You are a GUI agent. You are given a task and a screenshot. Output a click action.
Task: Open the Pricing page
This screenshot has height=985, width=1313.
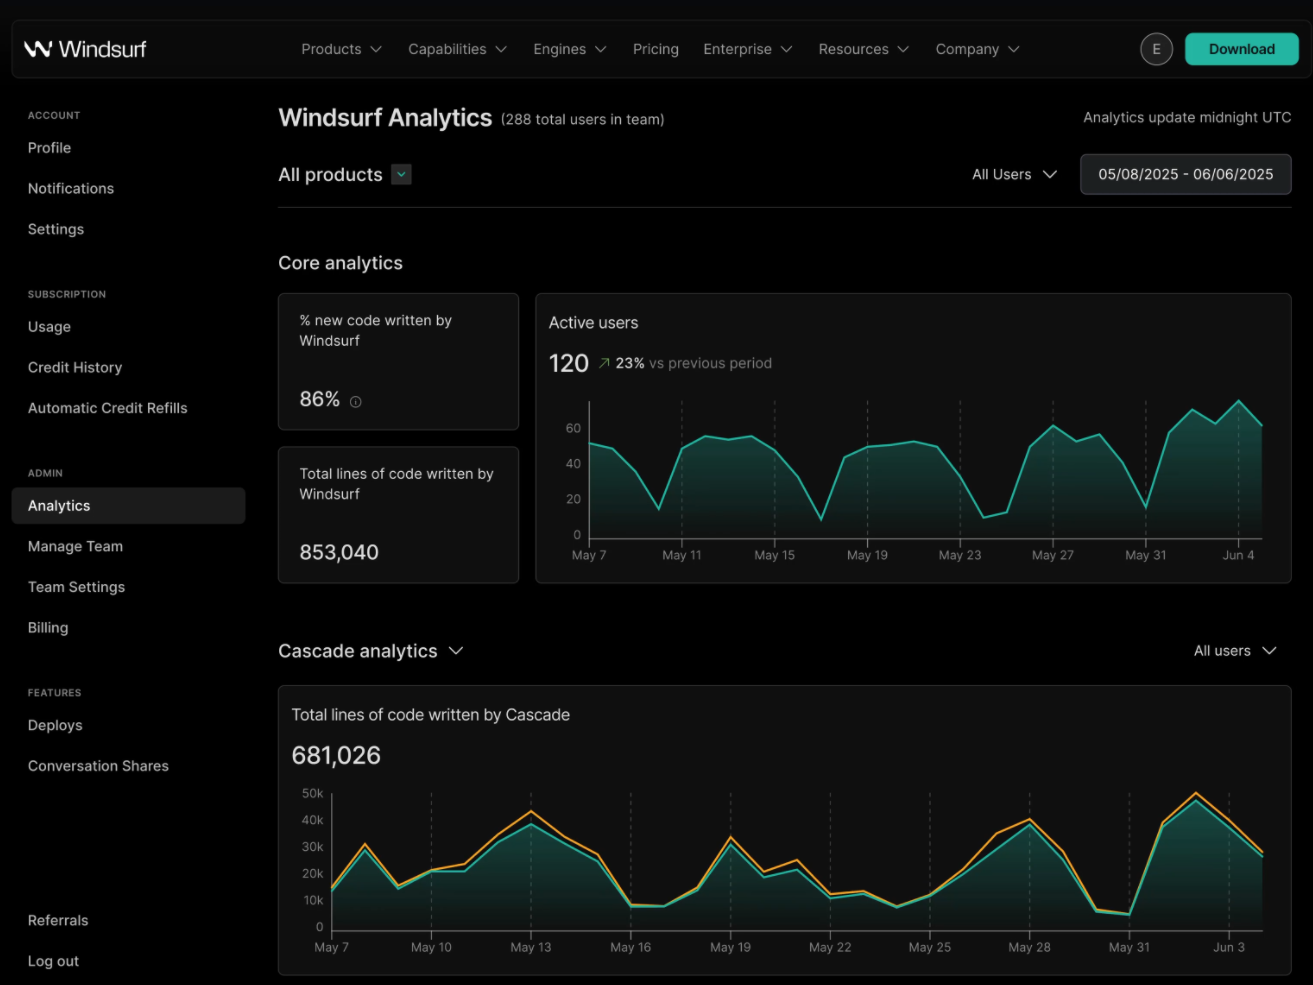point(656,49)
